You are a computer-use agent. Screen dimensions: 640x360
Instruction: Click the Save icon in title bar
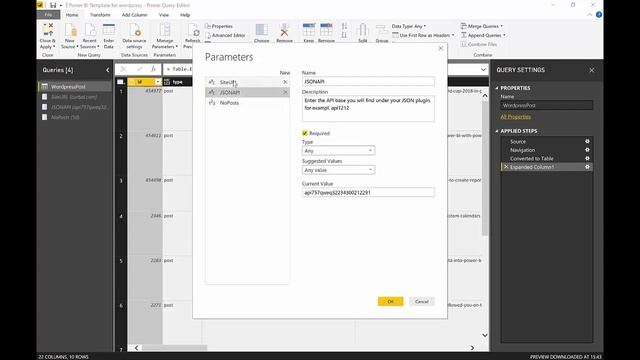[53, 5]
